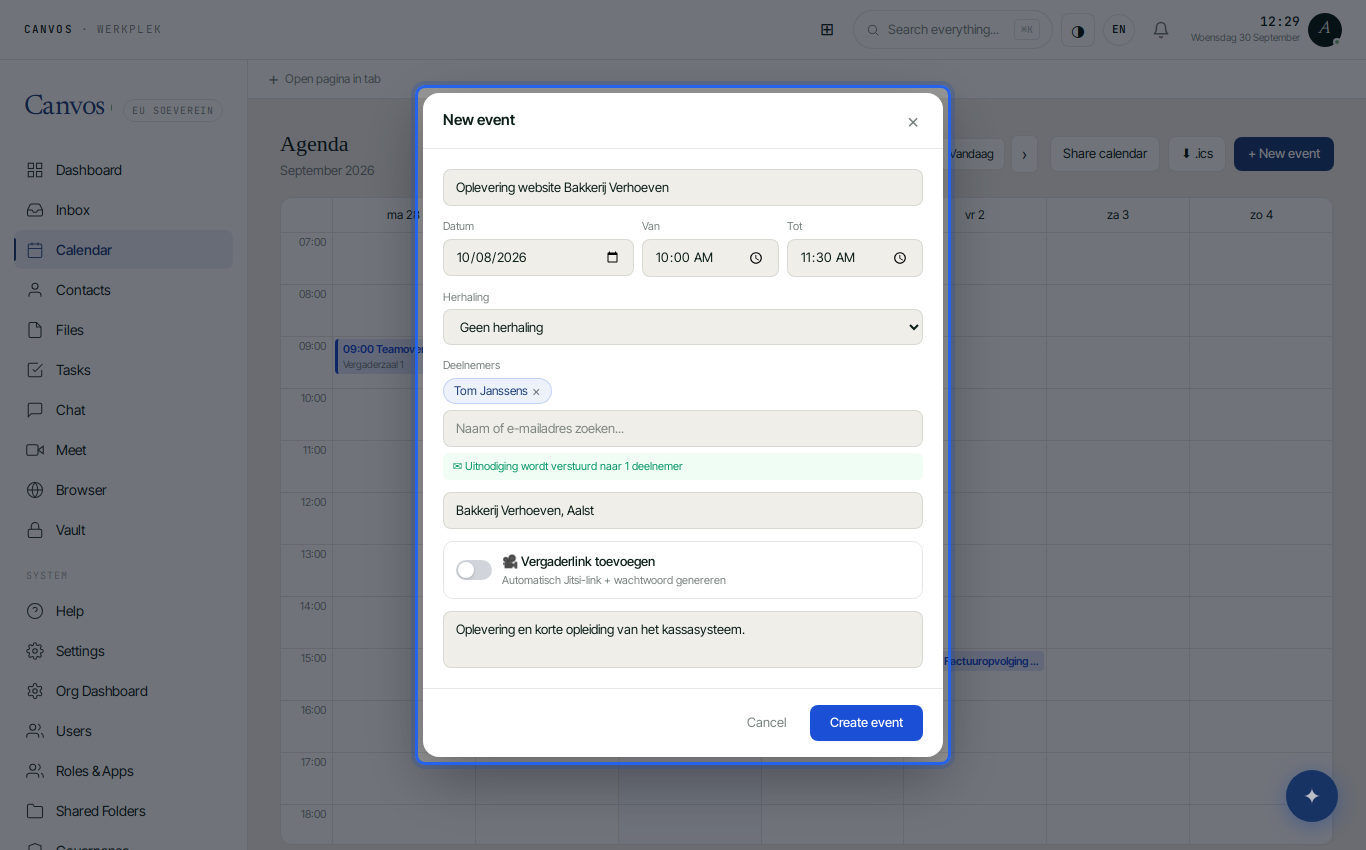The width and height of the screenshot is (1366, 850).
Task: Open Dashboard in the sidebar
Action: tap(123, 170)
